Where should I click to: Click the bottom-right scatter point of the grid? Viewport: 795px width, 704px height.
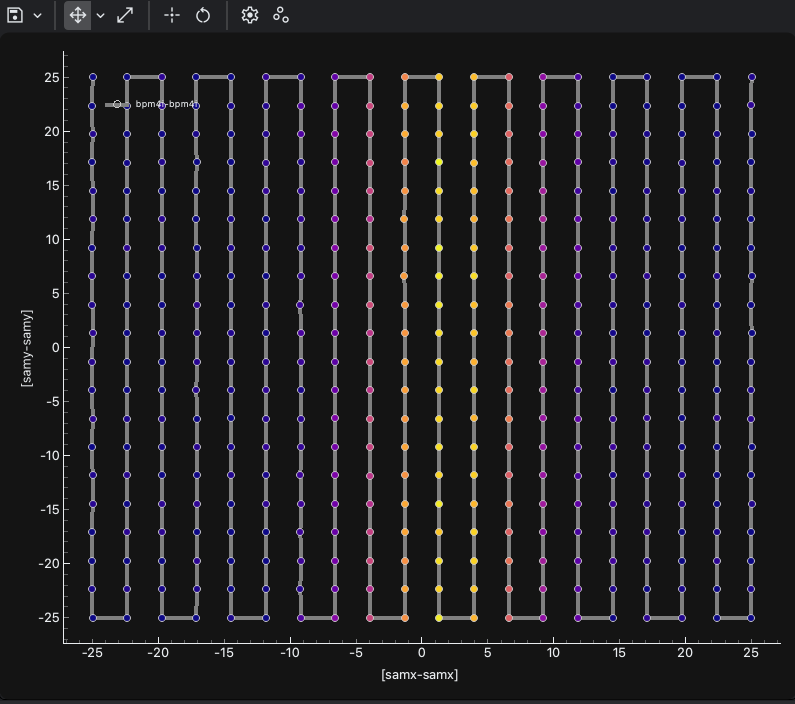pos(752,618)
